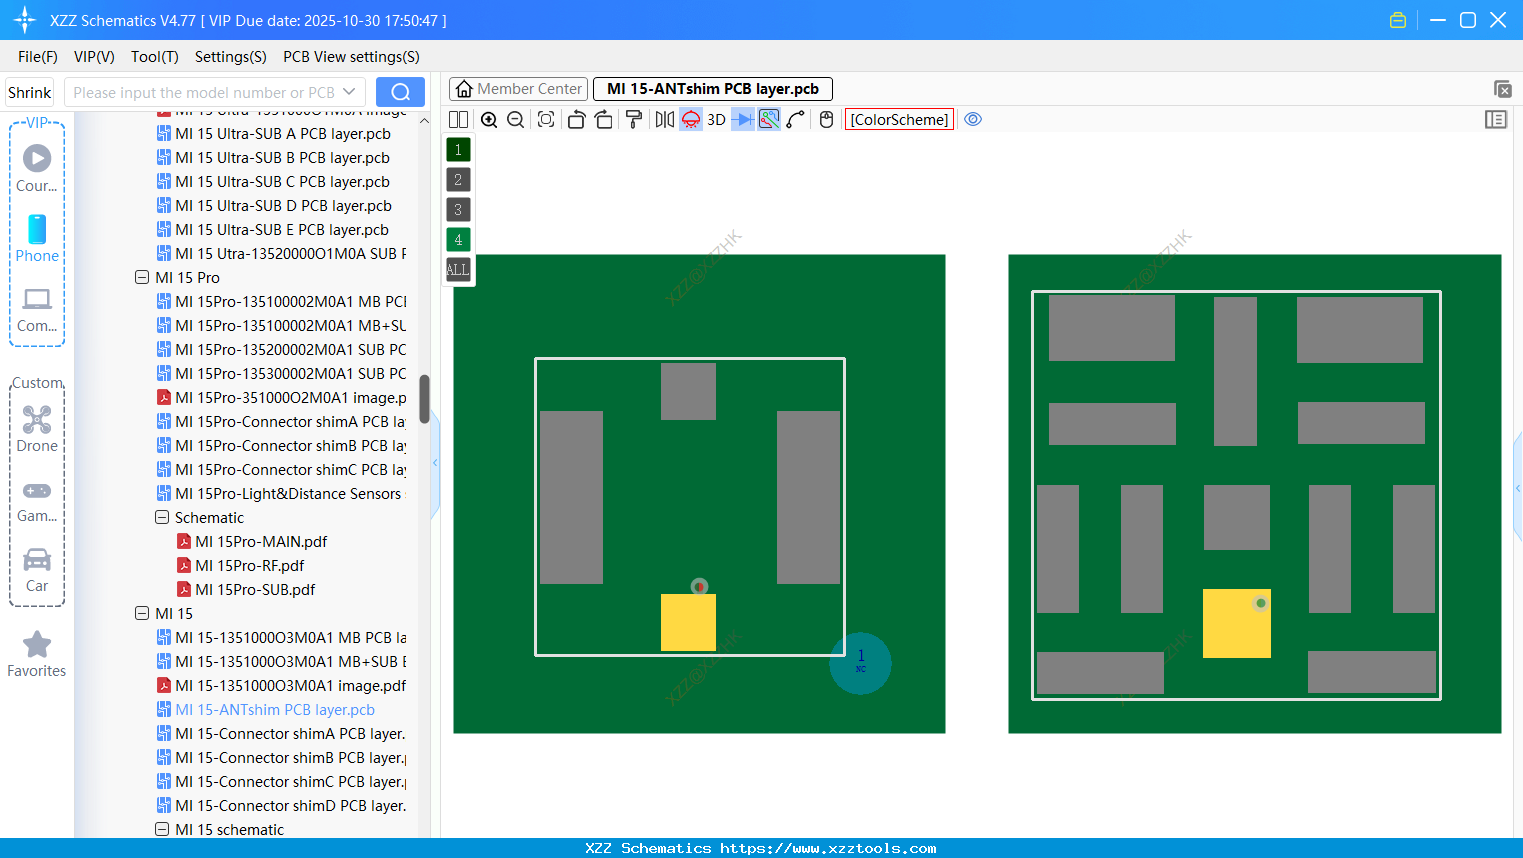The width and height of the screenshot is (1523, 858).
Task: Select the Zoom In tool
Action: (x=489, y=119)
